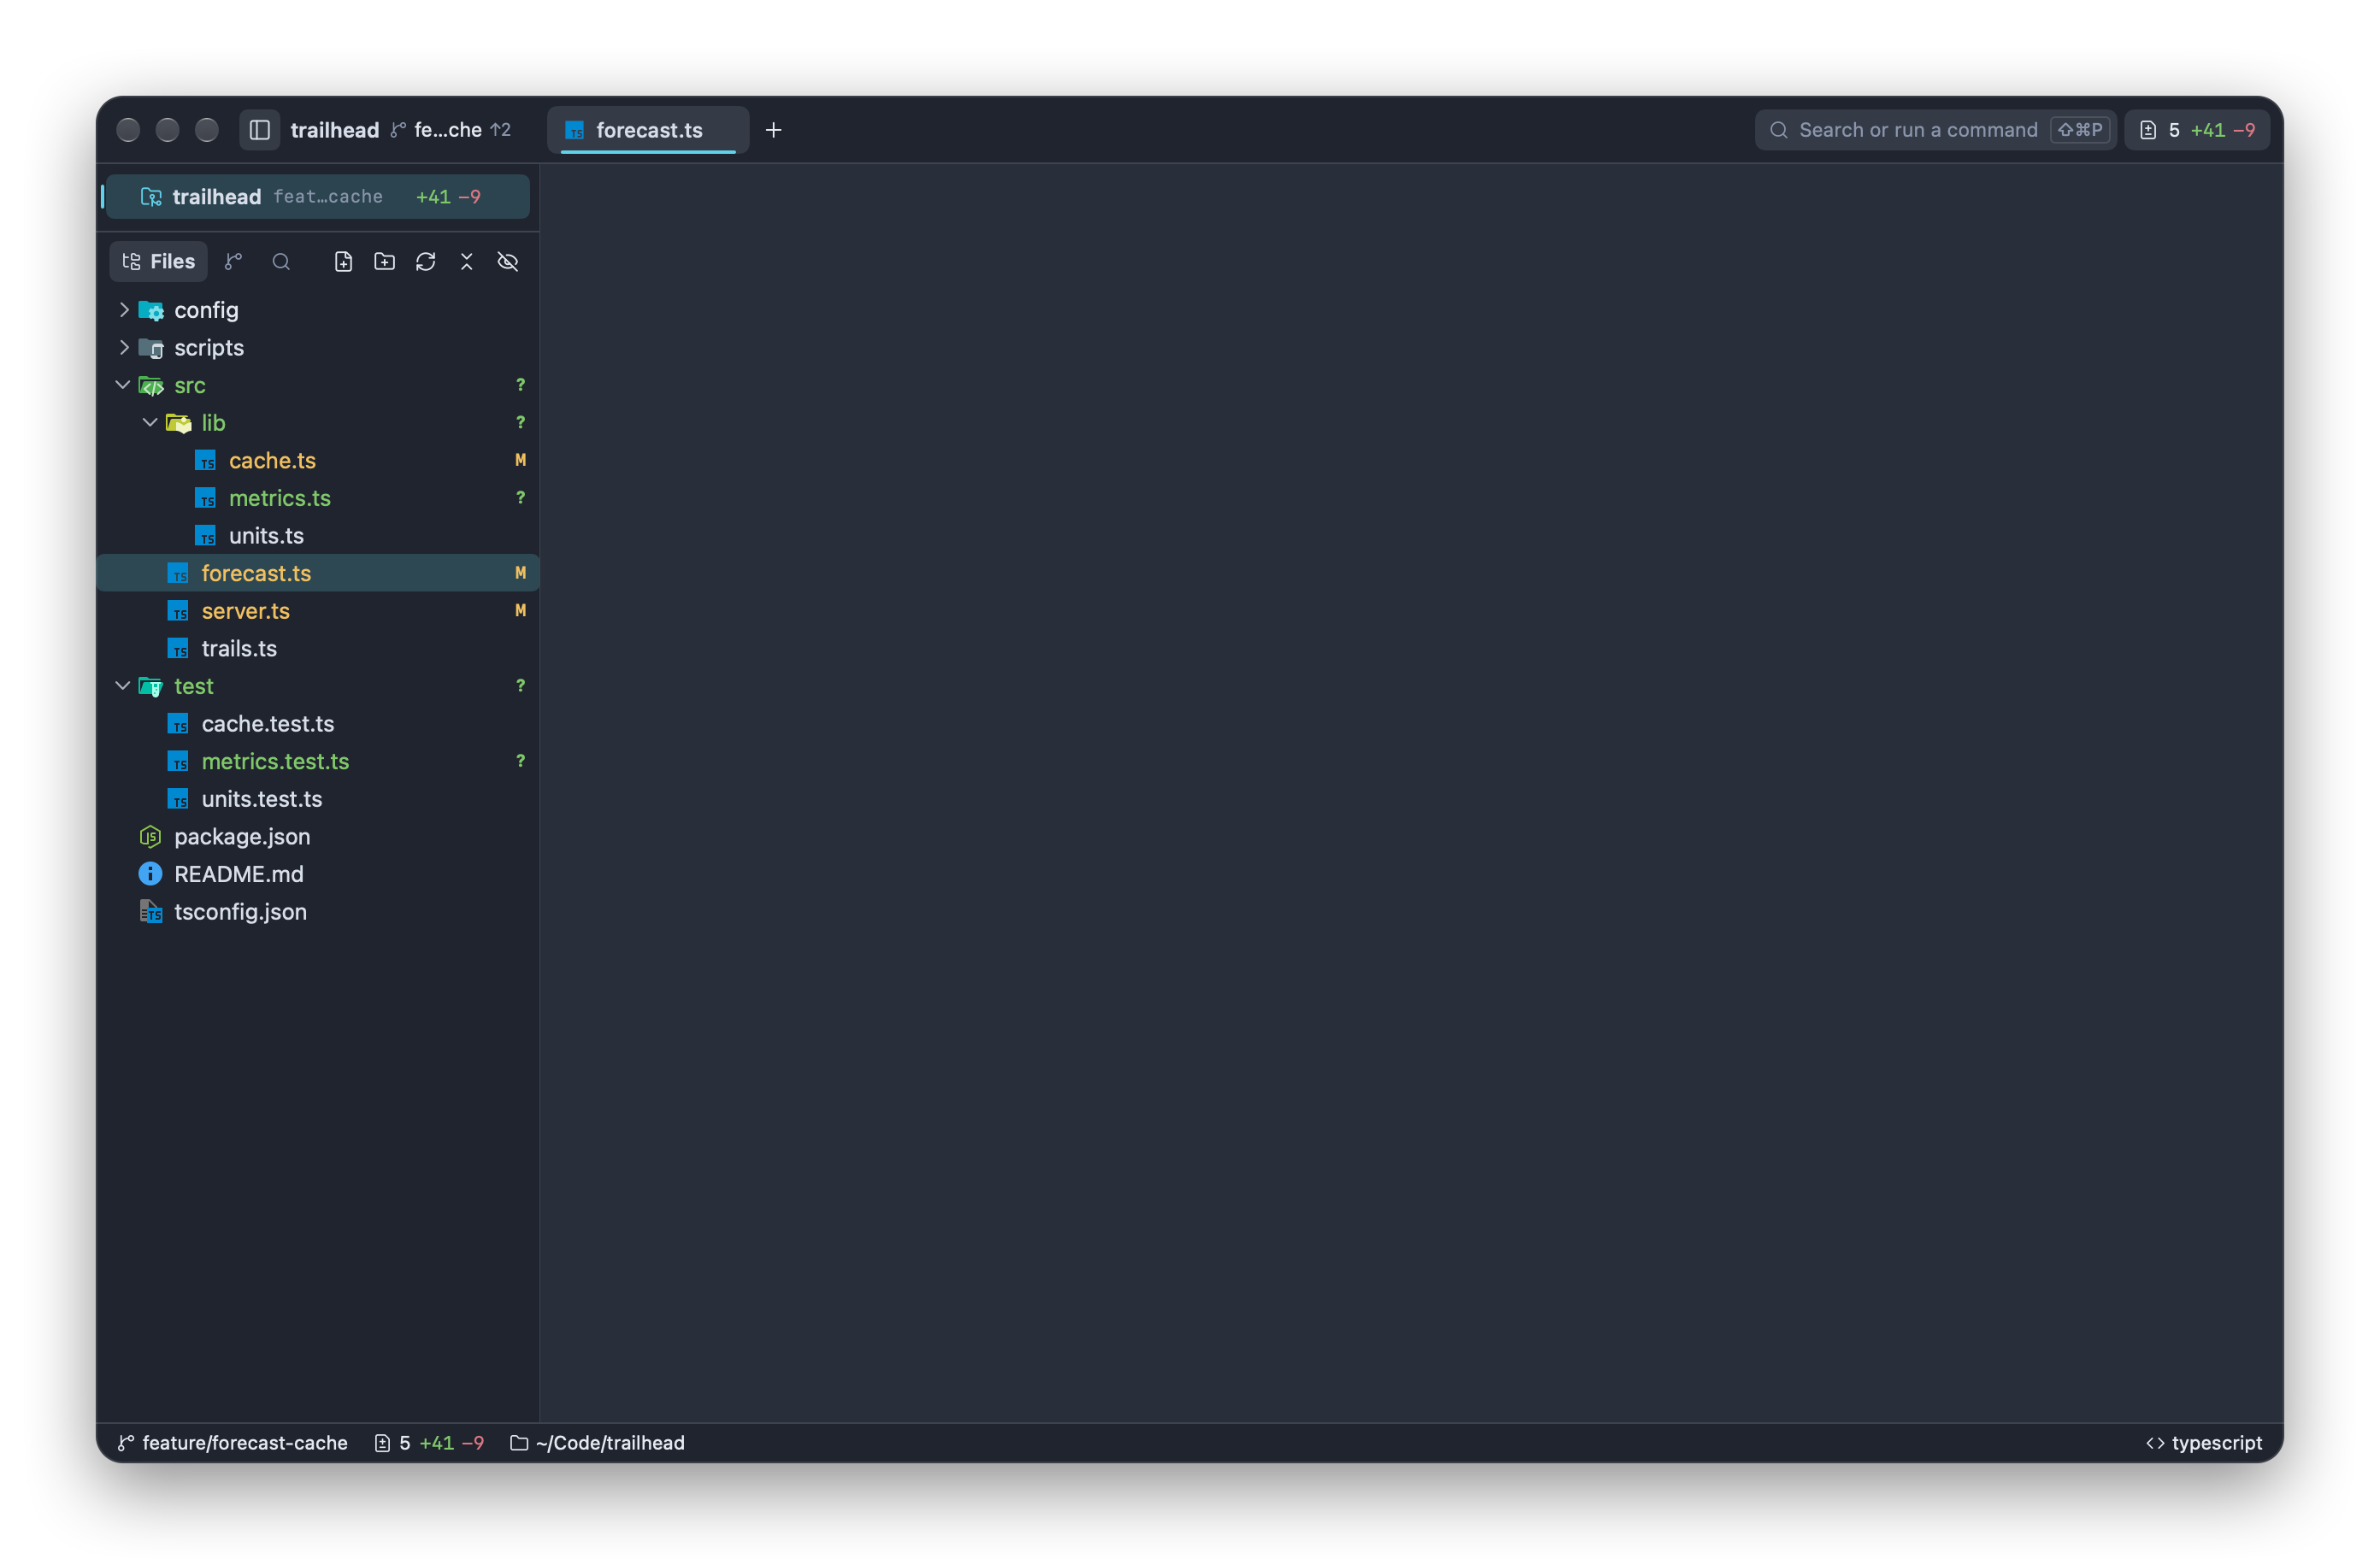Image resolution: width=2380 pixels, height=1559 pixels.
Task: Open units.test.ts file
Action: point(318,799)
